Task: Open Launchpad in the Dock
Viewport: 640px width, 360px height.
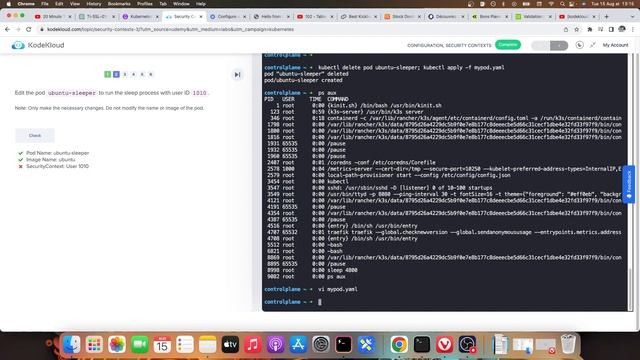Action: pyautogui.click(x=94, y=345)
